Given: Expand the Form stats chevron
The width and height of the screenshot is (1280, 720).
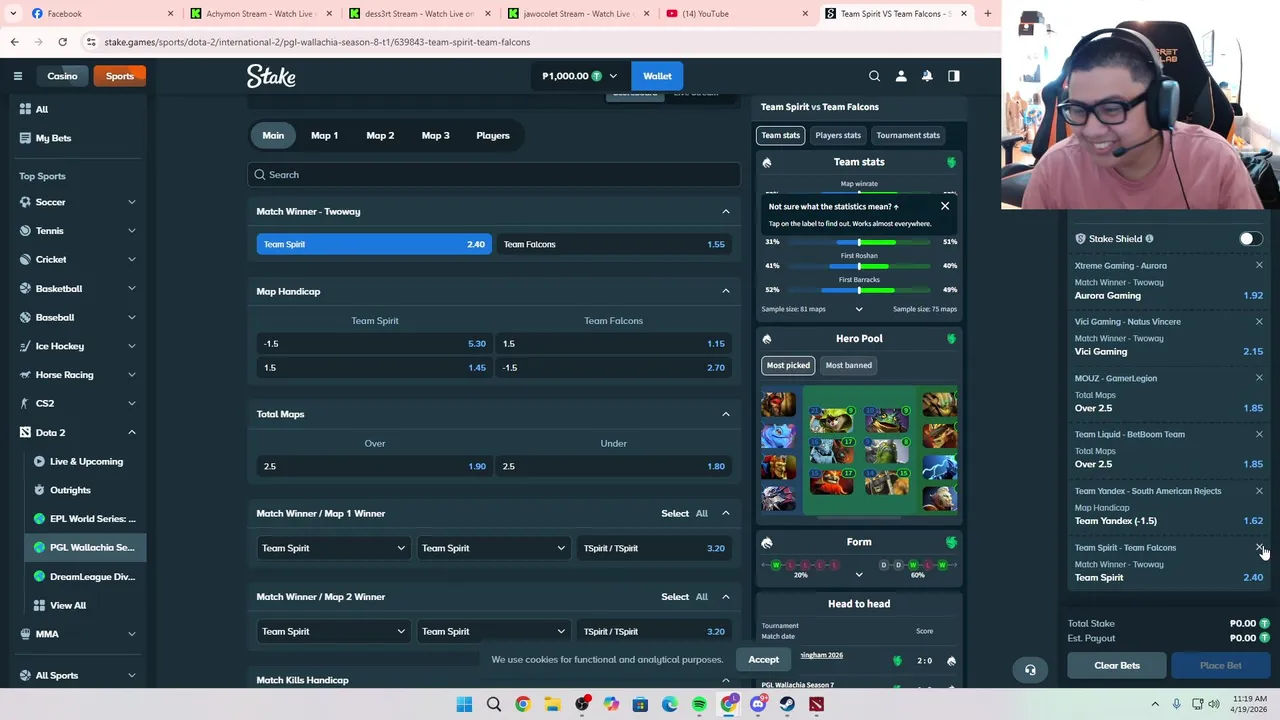Looking at the screenshot, I should (x=858, y=575).
